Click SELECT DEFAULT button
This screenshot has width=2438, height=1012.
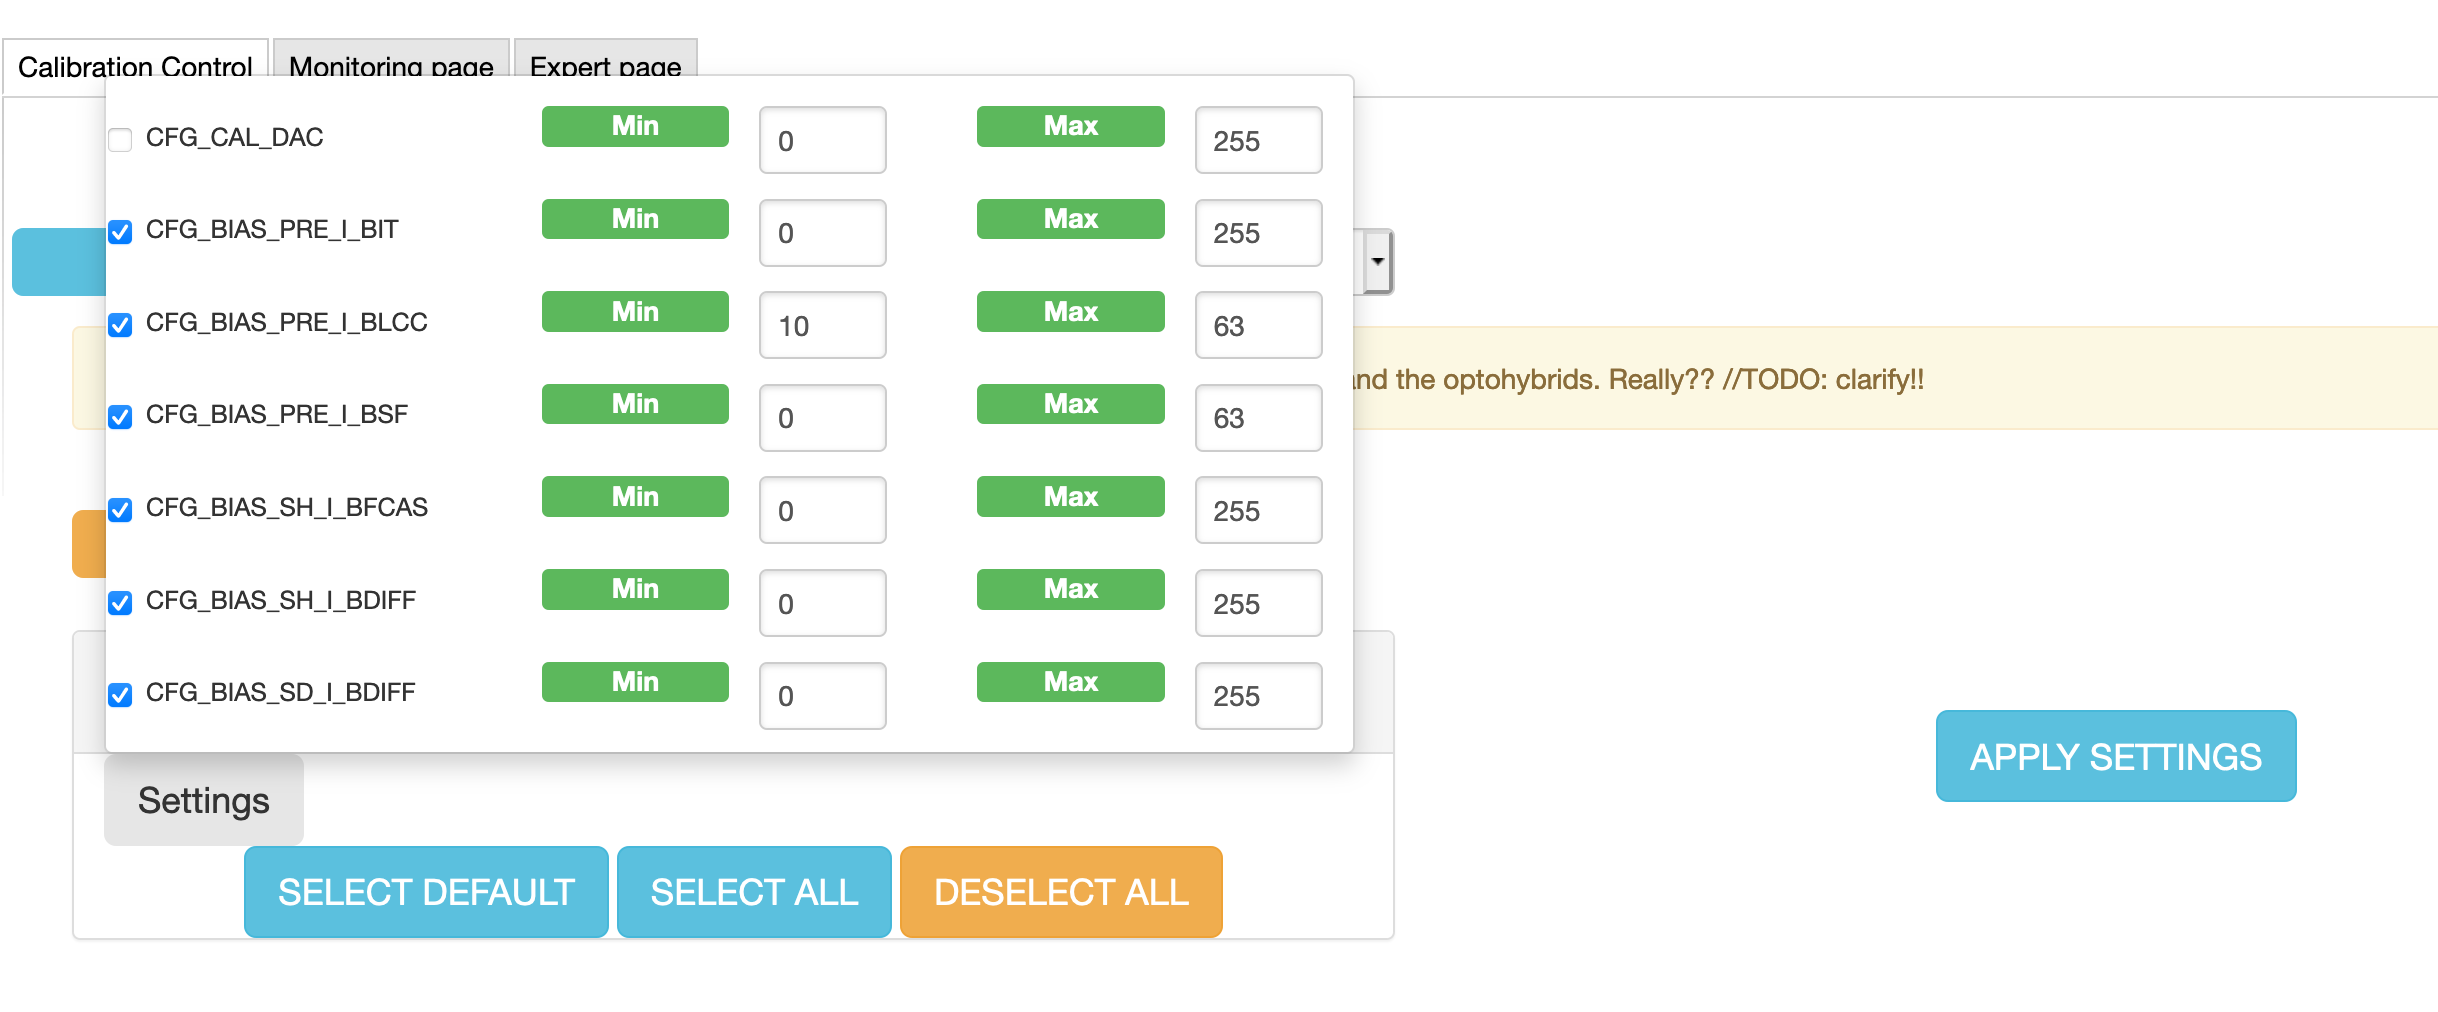coord(426,892)
